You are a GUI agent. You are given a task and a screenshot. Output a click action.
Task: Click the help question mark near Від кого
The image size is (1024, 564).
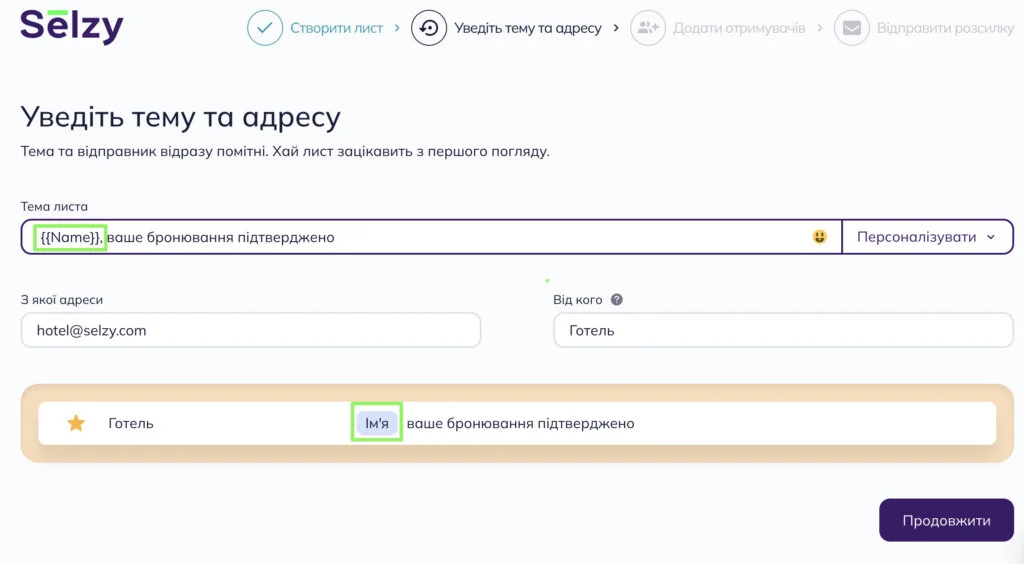click(x=616, y=300)
